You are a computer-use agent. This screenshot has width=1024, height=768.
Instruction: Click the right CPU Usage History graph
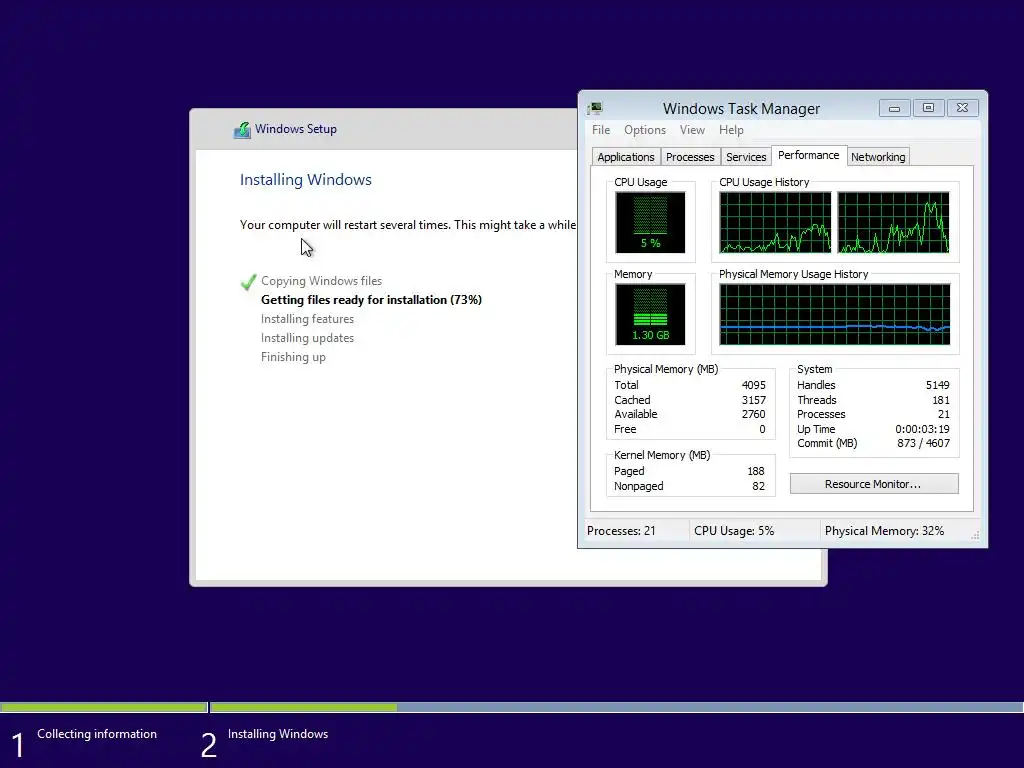pyautogui.click(x=893, y=222)
